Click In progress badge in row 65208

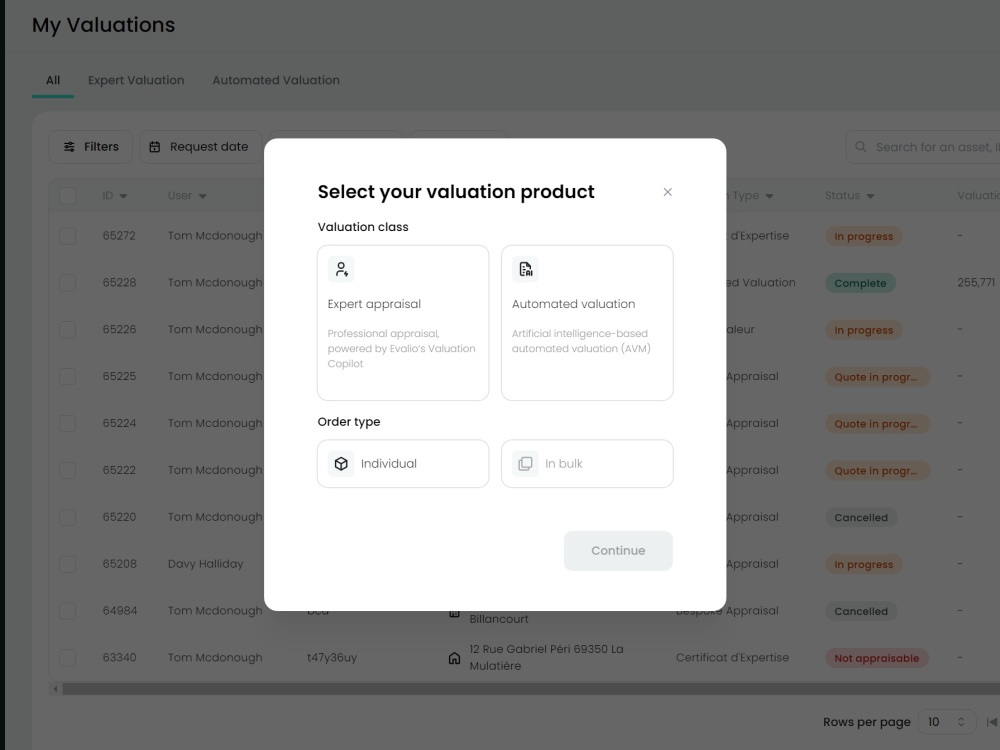point(864,564)
